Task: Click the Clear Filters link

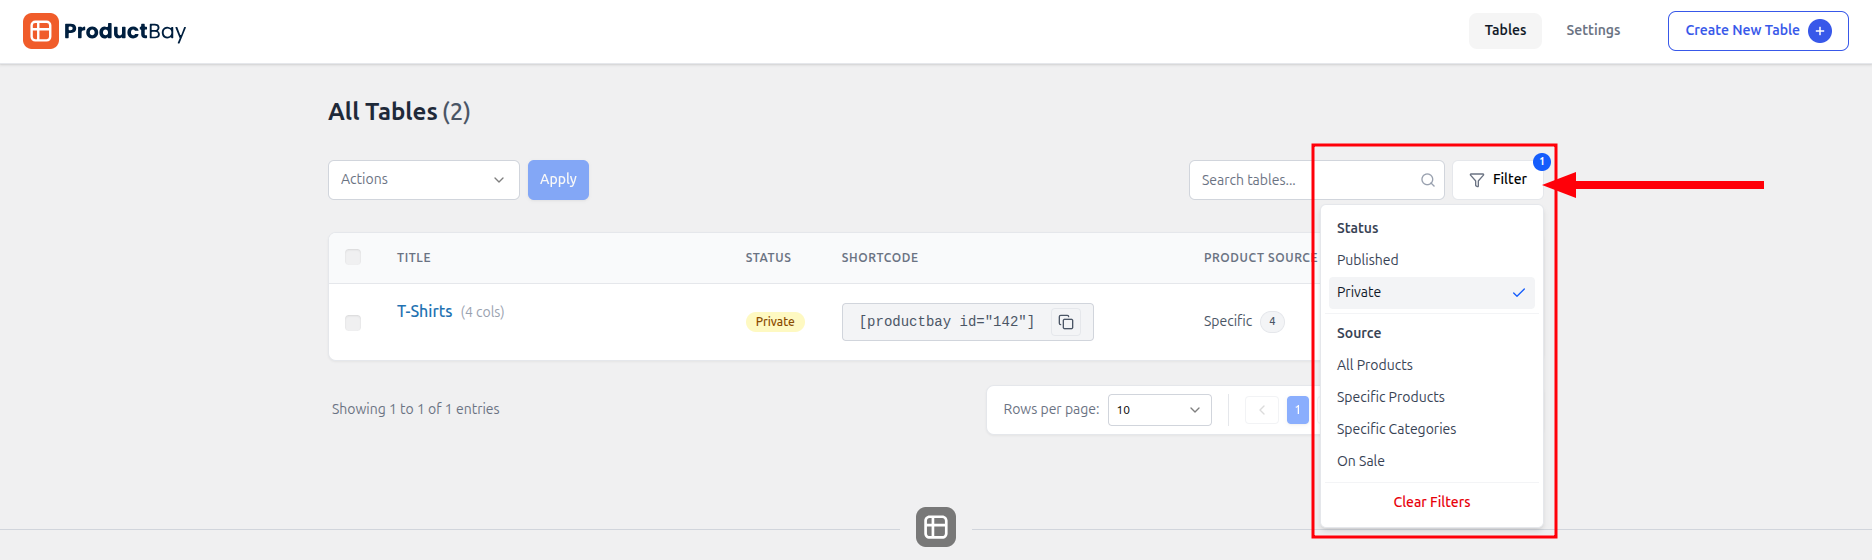Action: [x=1431, y=502]
